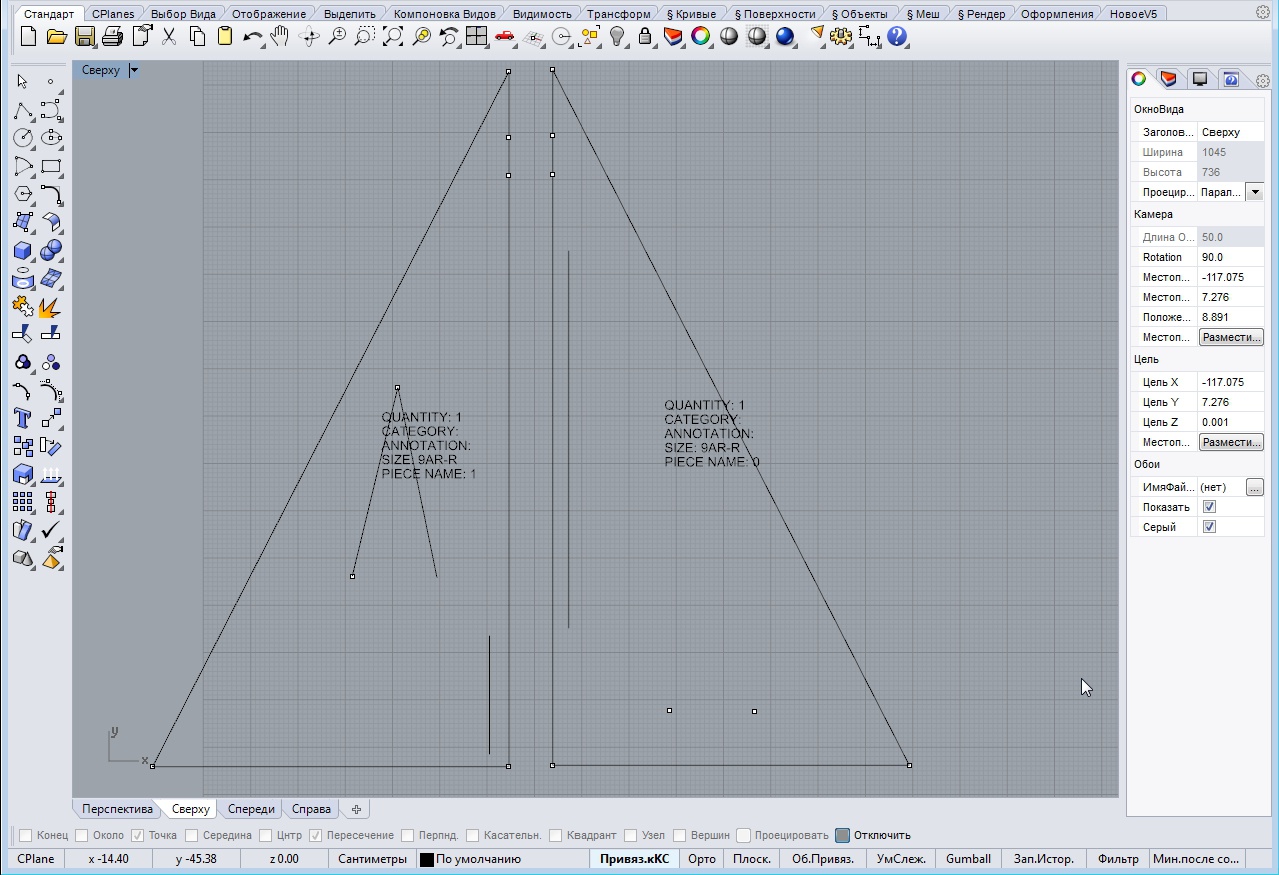Click the Rotation value field
The width and height of the screenshot is (1279, 875).
[1230, 257]
